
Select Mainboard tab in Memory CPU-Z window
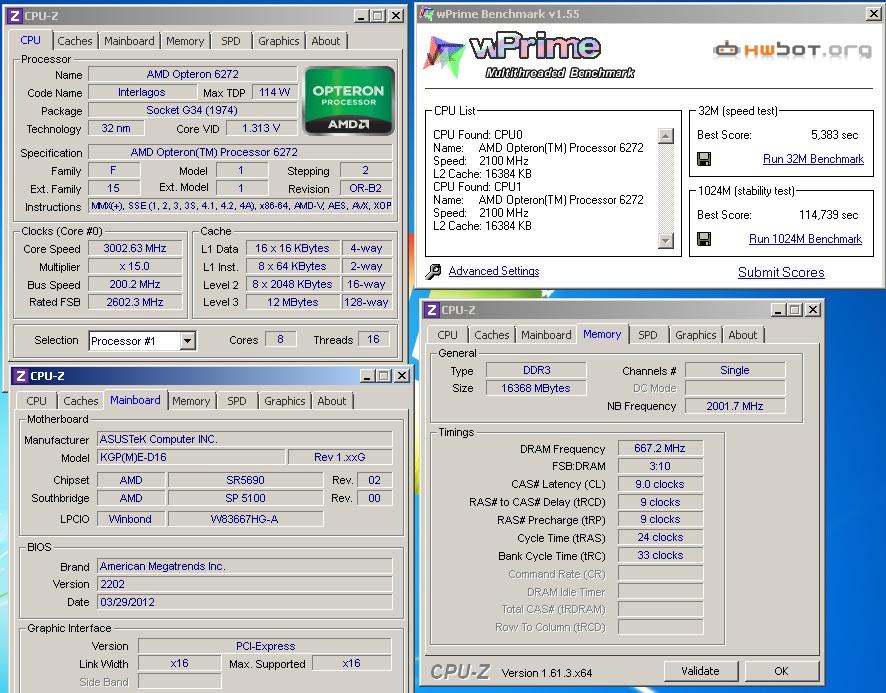[x=546, y=335]
